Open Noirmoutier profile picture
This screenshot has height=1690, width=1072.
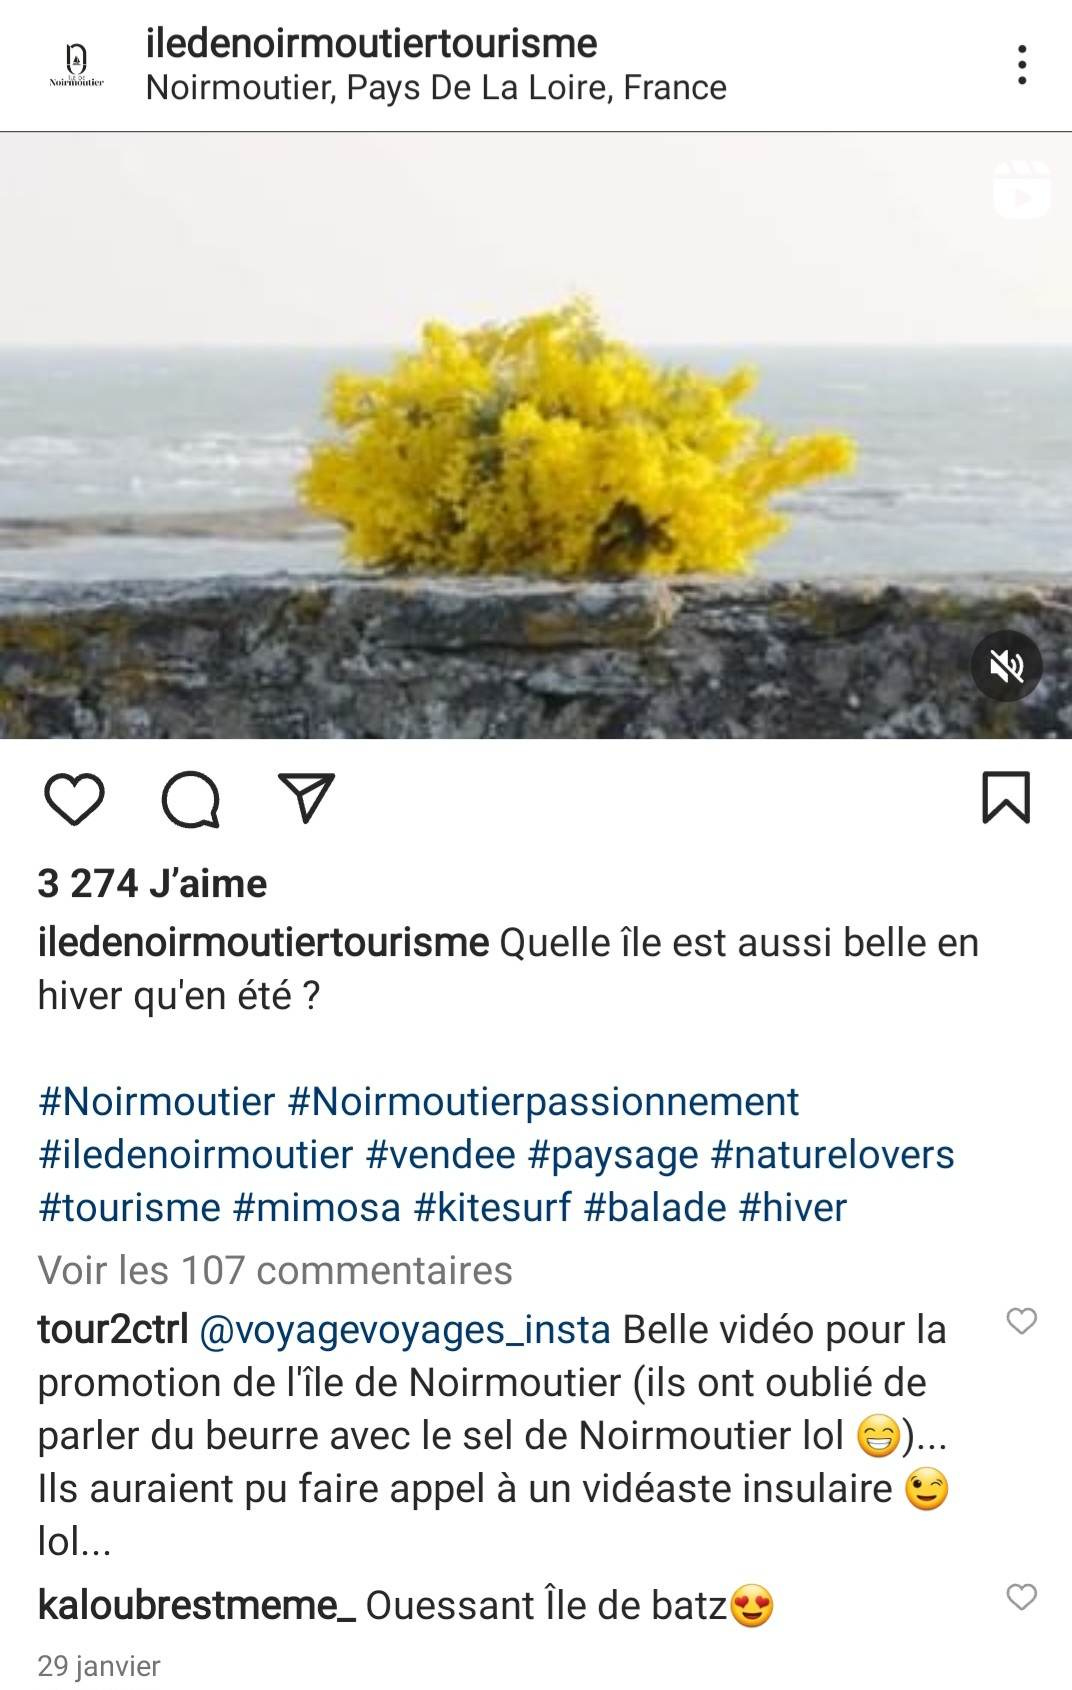[77, 65]
